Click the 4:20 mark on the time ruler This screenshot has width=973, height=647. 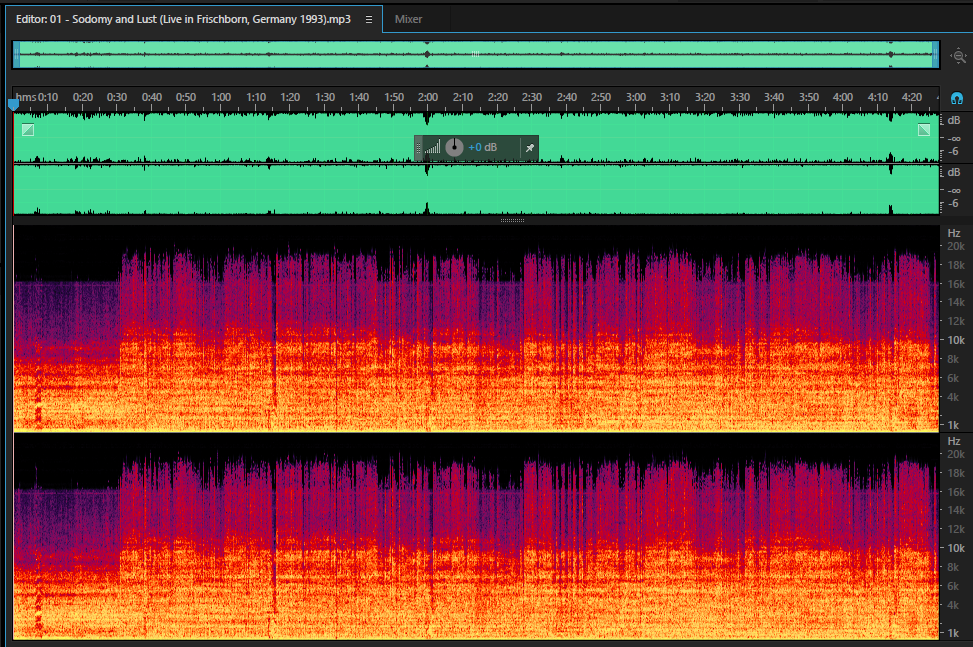pos(912,97)
